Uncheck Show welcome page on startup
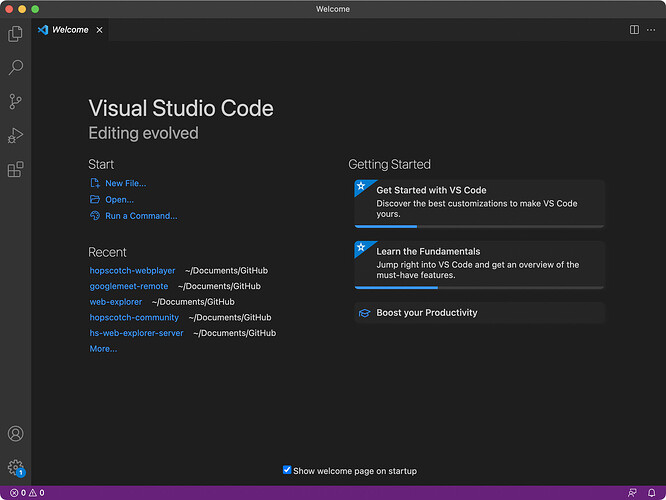666x500 pixels. (x=288, y=470)
